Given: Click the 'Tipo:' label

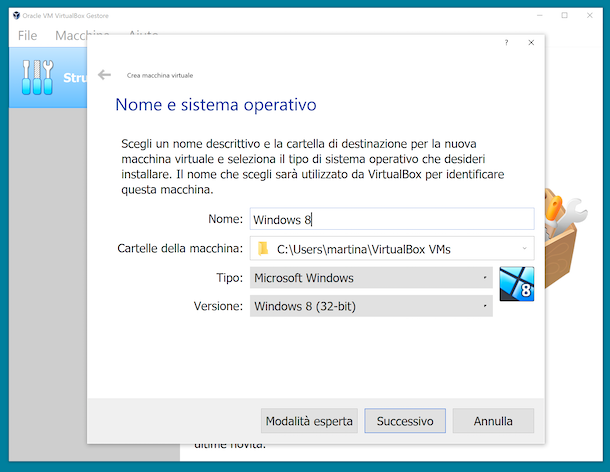Looking at the screenshot, I should coord(230,277).
